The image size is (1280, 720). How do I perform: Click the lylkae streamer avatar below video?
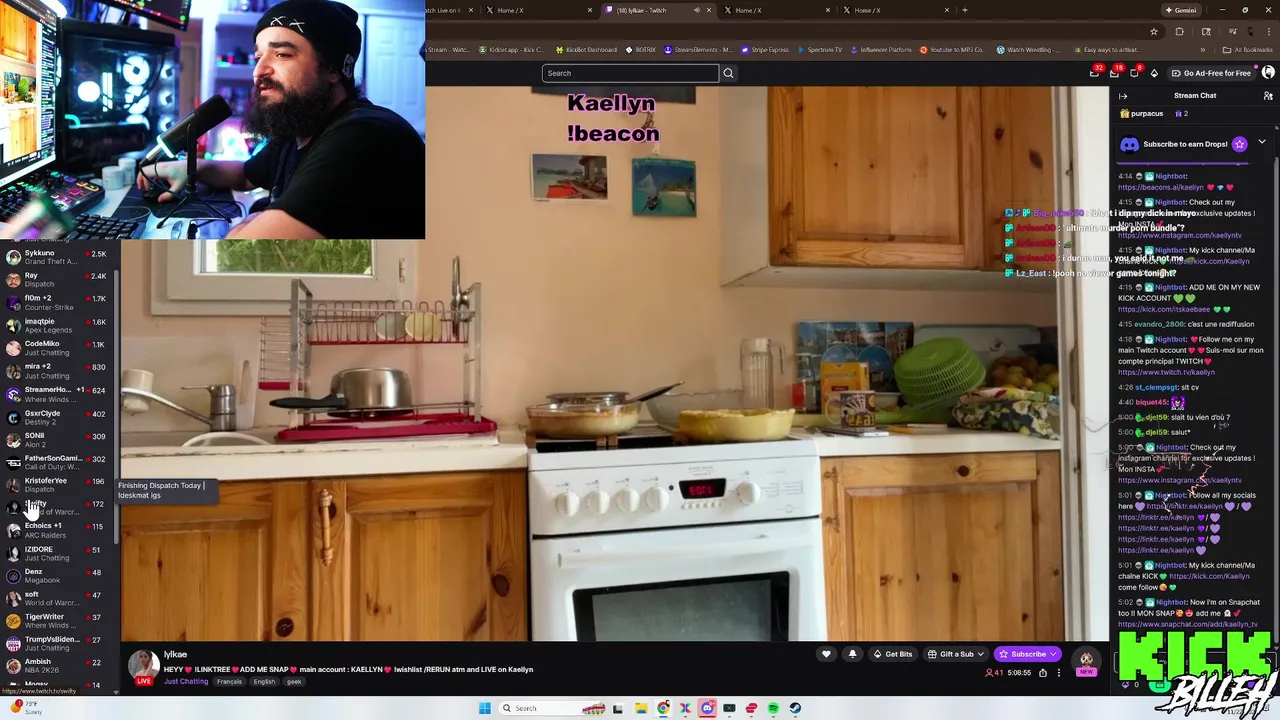[143, 666]
